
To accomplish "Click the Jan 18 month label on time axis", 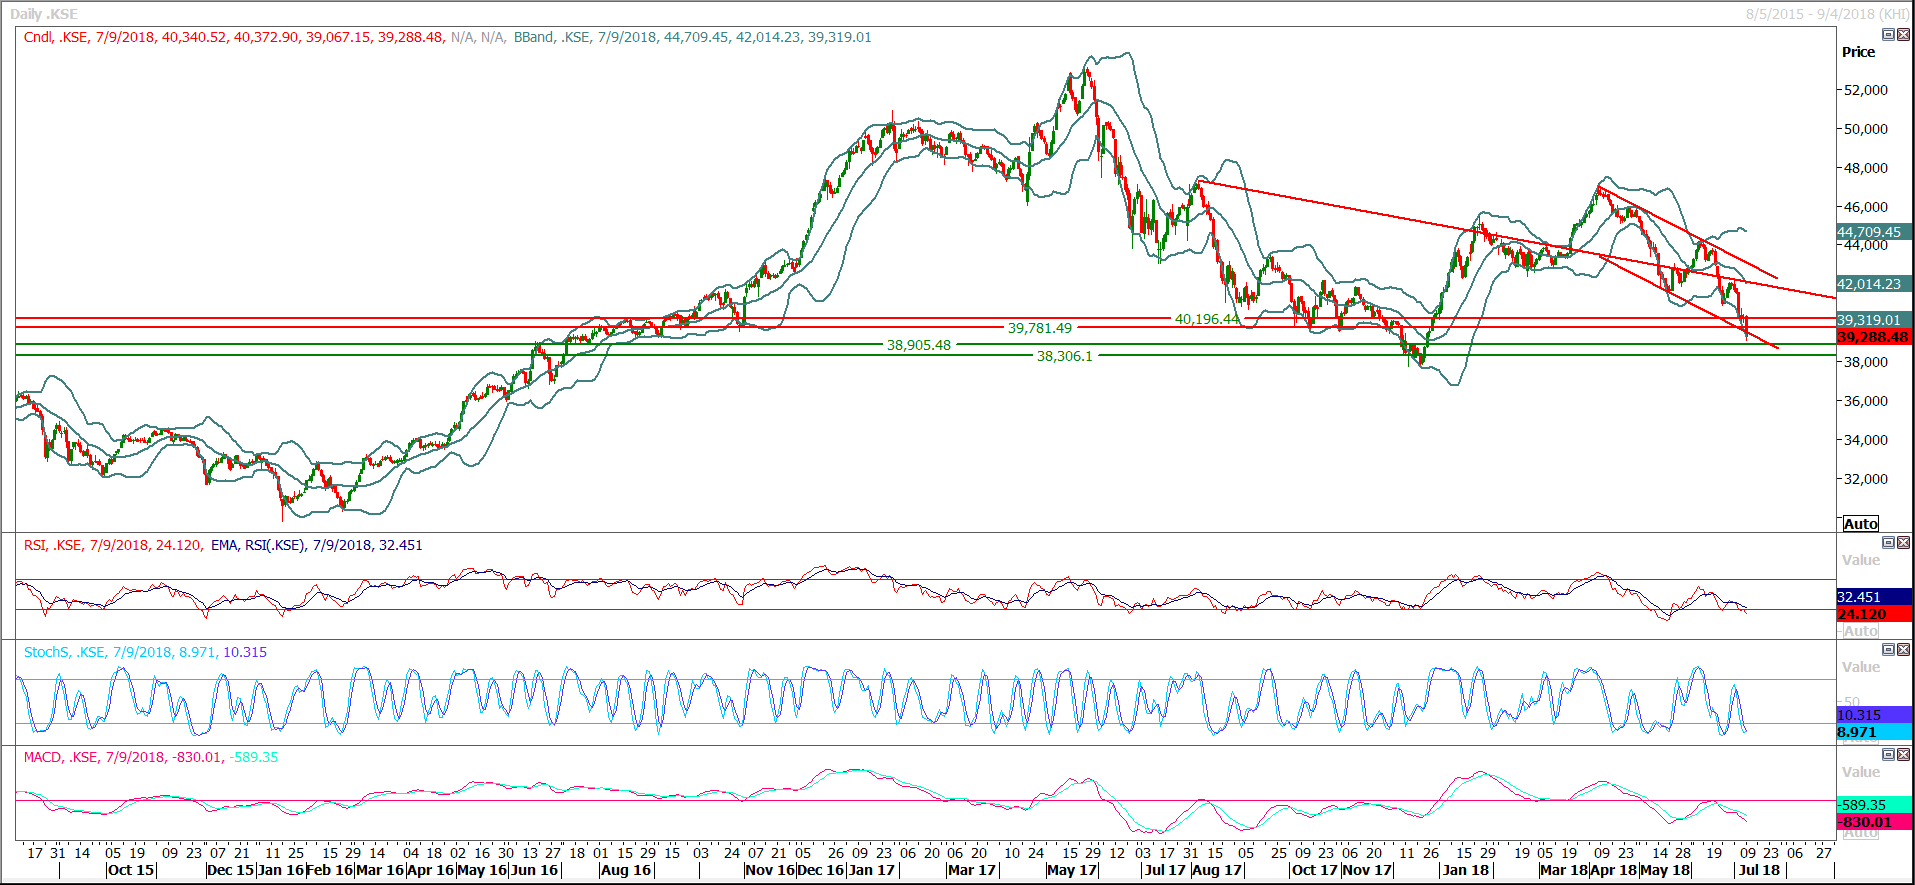I will tap(1467, 870).
